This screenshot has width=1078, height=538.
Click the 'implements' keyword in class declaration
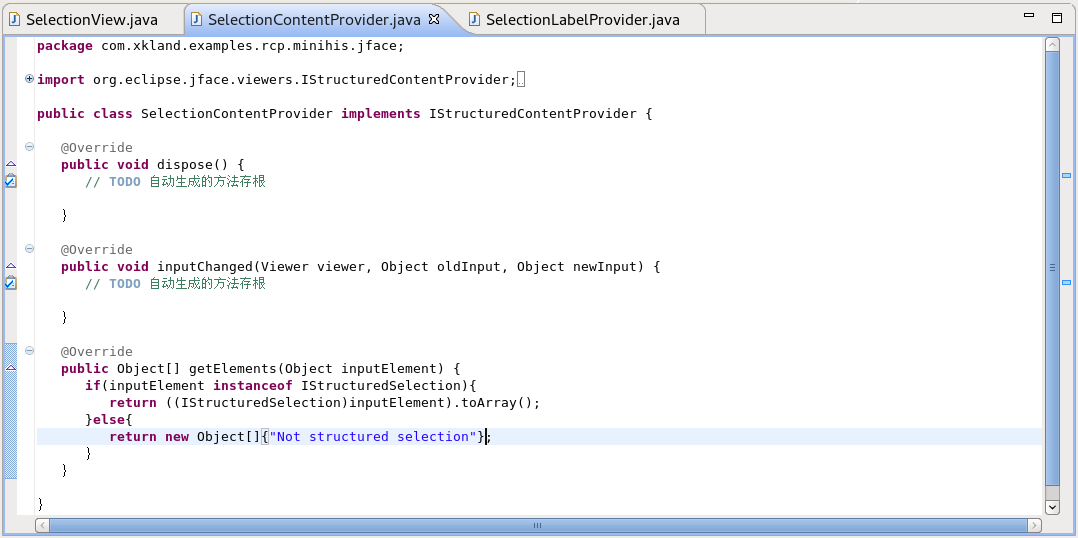[381, 113]
